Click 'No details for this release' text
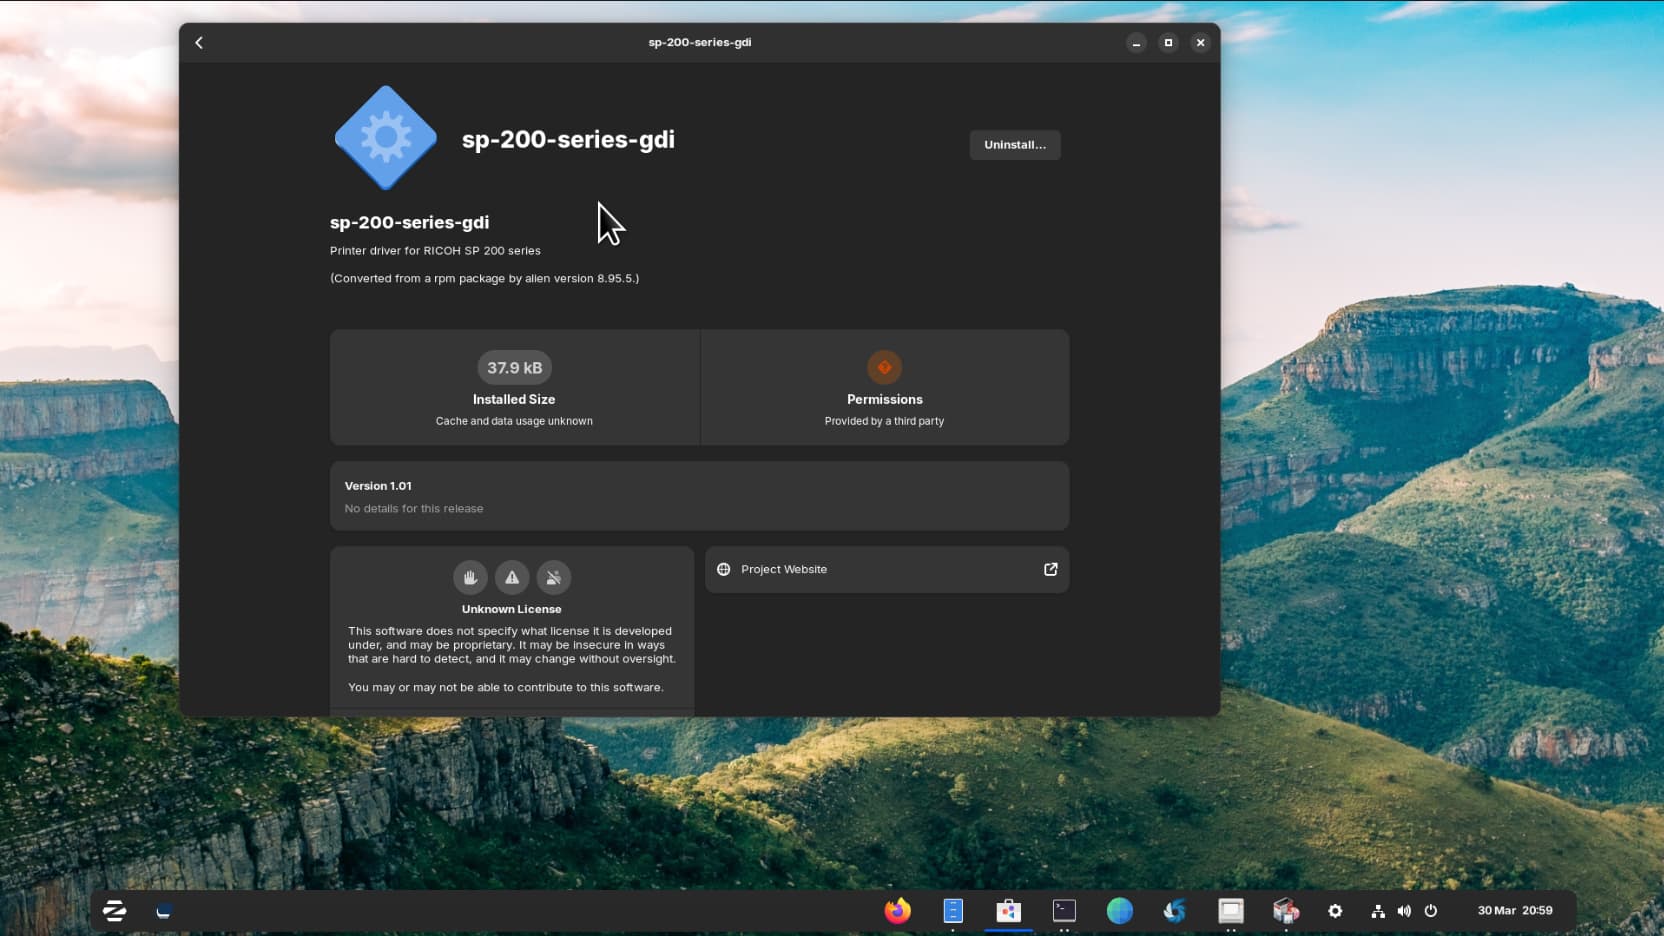This screenshot has width=1664, height=936. pyautogui.click(x=414, y=509)
